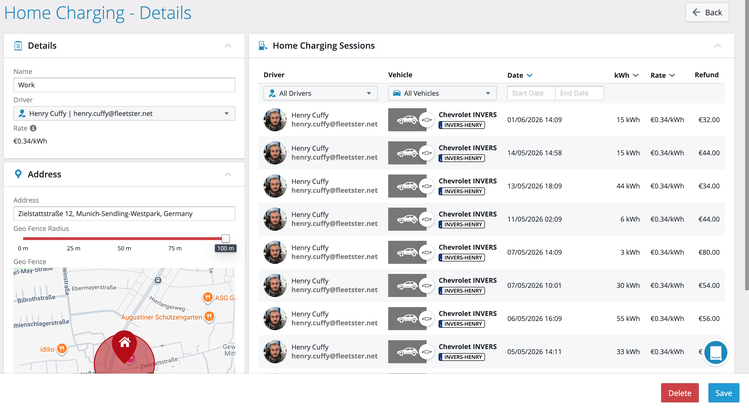The height and width of the screenshot is (412, 749).
Task: Click the 55 kWh cell
Action: (x=628, y=318)
